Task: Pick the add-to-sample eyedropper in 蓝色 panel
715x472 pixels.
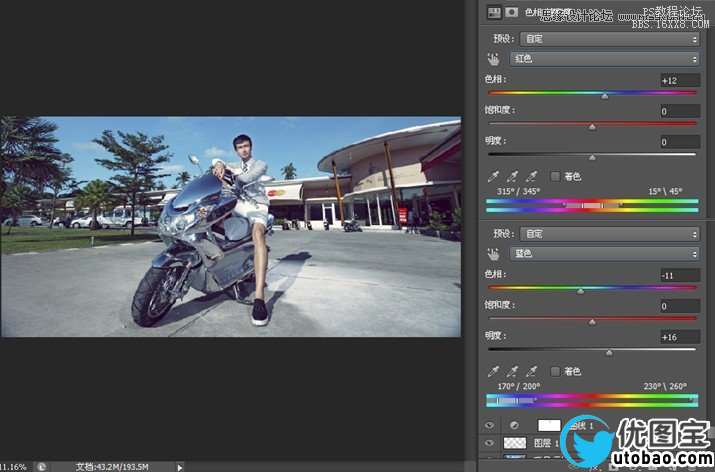Action: 513,371
